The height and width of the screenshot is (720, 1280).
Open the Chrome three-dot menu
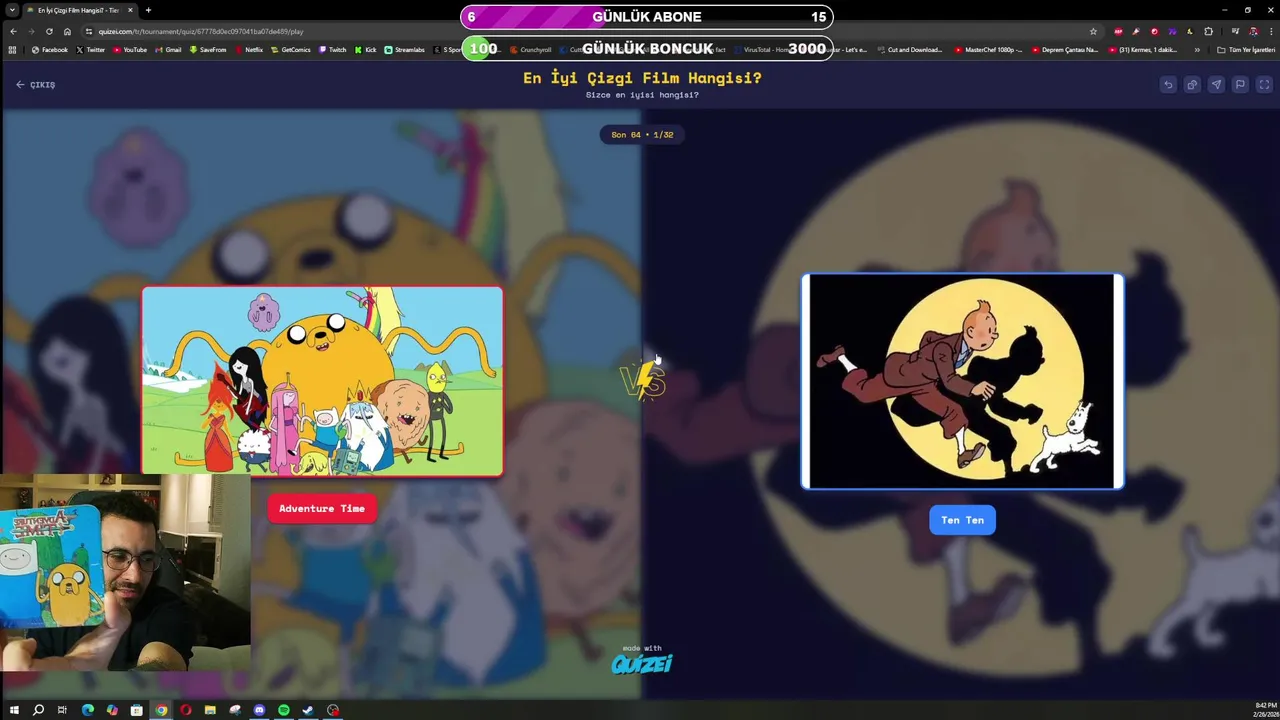1271,31
